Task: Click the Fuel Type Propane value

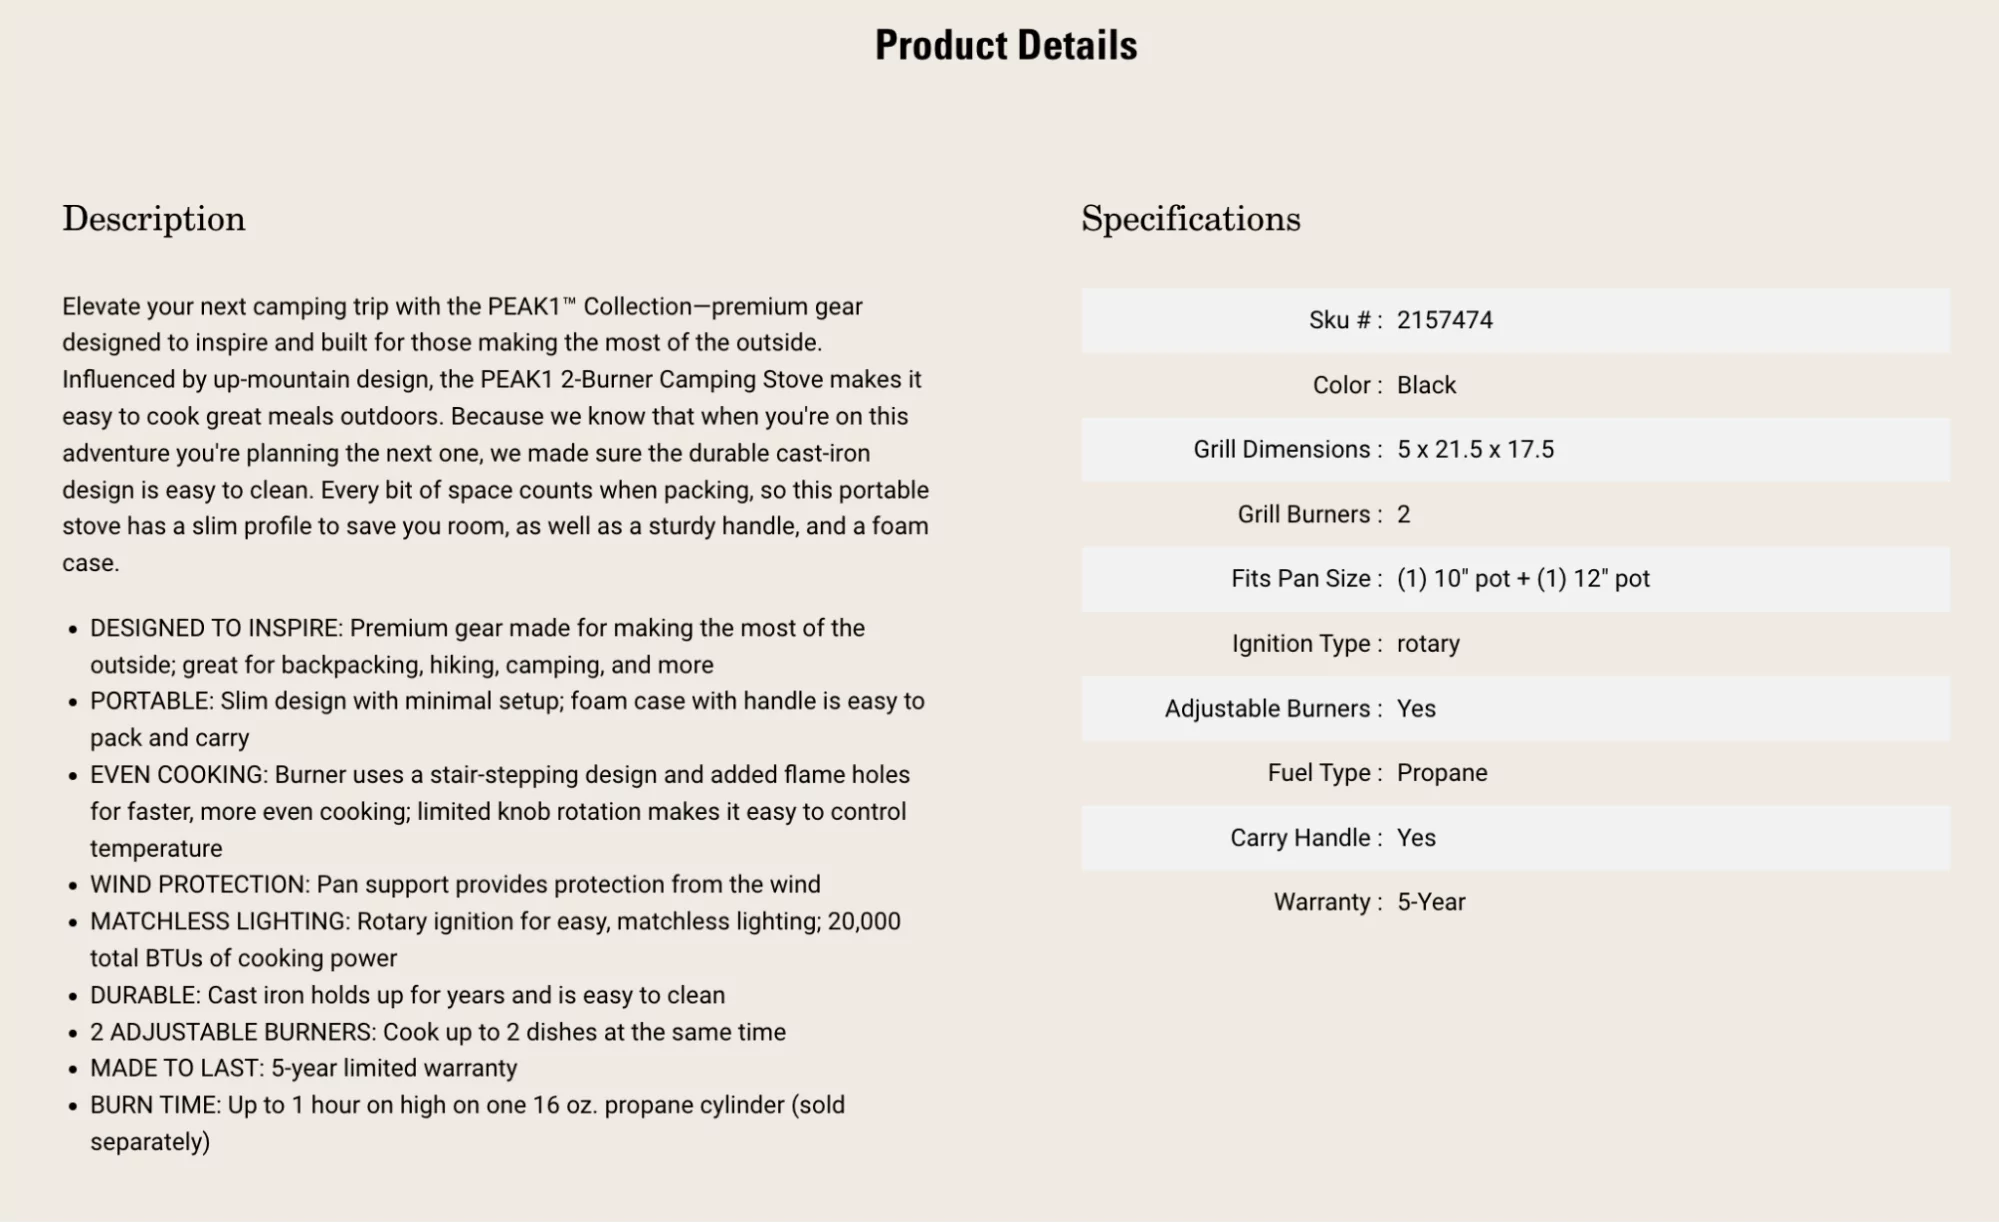Action: point(1441,772)
